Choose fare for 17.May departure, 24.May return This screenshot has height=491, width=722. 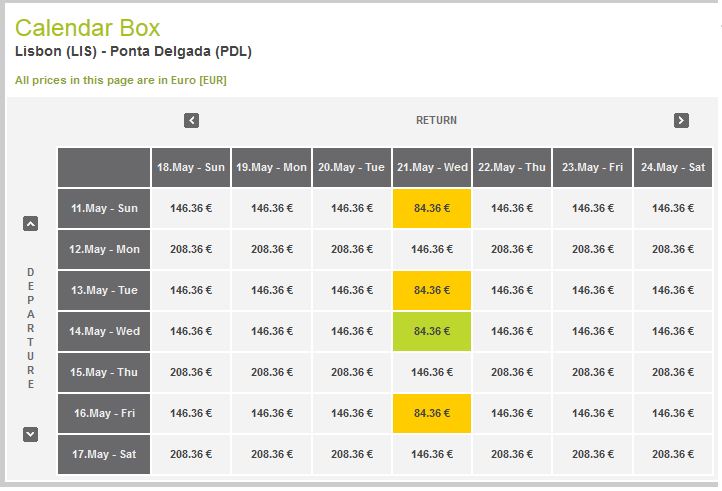pos(673,454)
